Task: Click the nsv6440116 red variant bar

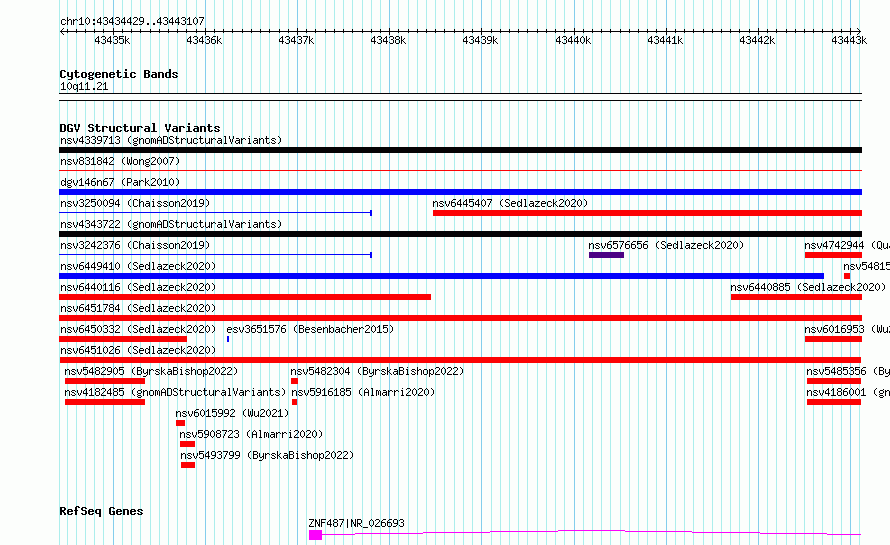Action: pyautogui.click(x=245, y=297)
